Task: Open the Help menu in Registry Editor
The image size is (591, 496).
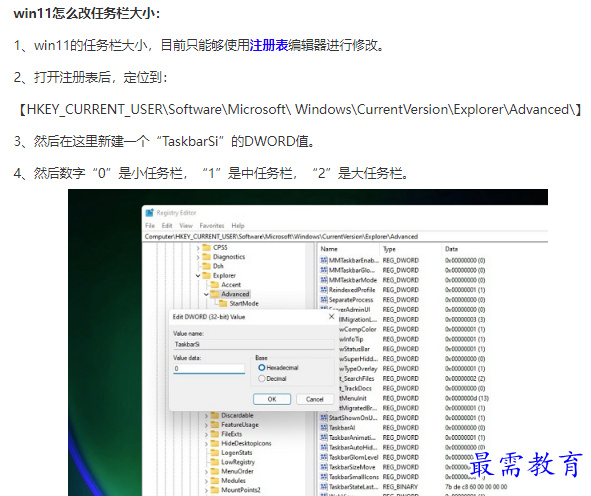Action: point(238,225)
